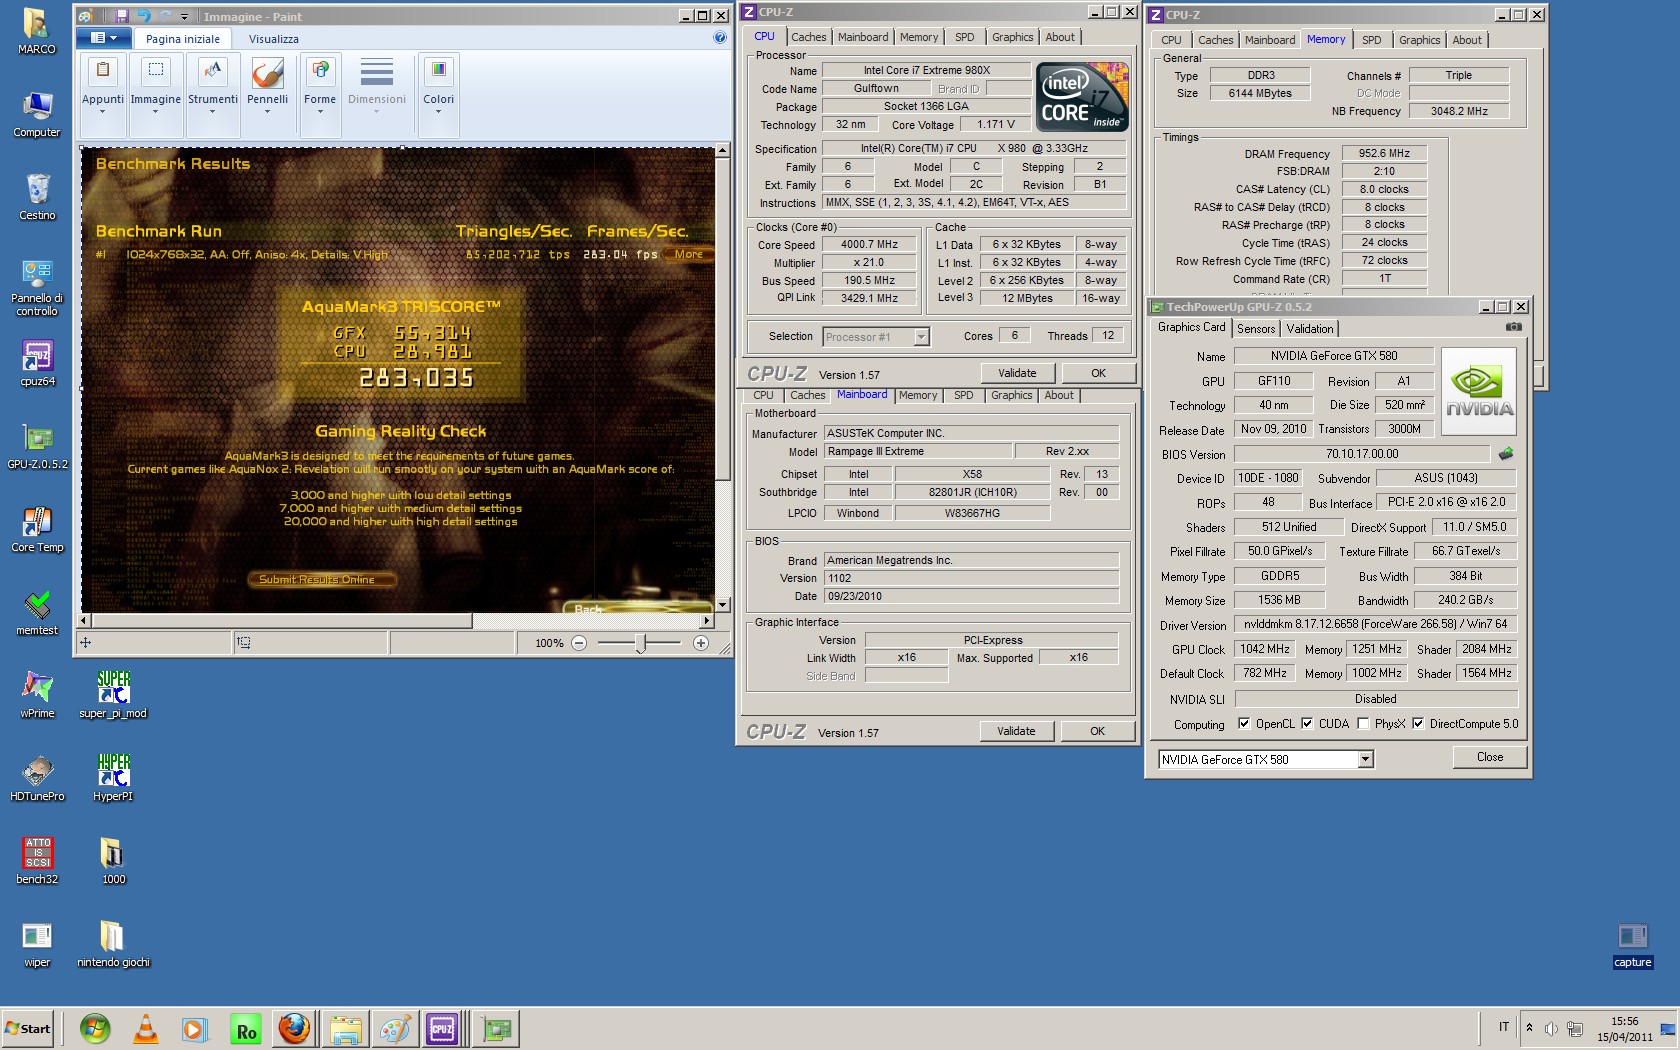
Task: Click the GPU-Z screenshot camera icon
Action: (1514, 327)
